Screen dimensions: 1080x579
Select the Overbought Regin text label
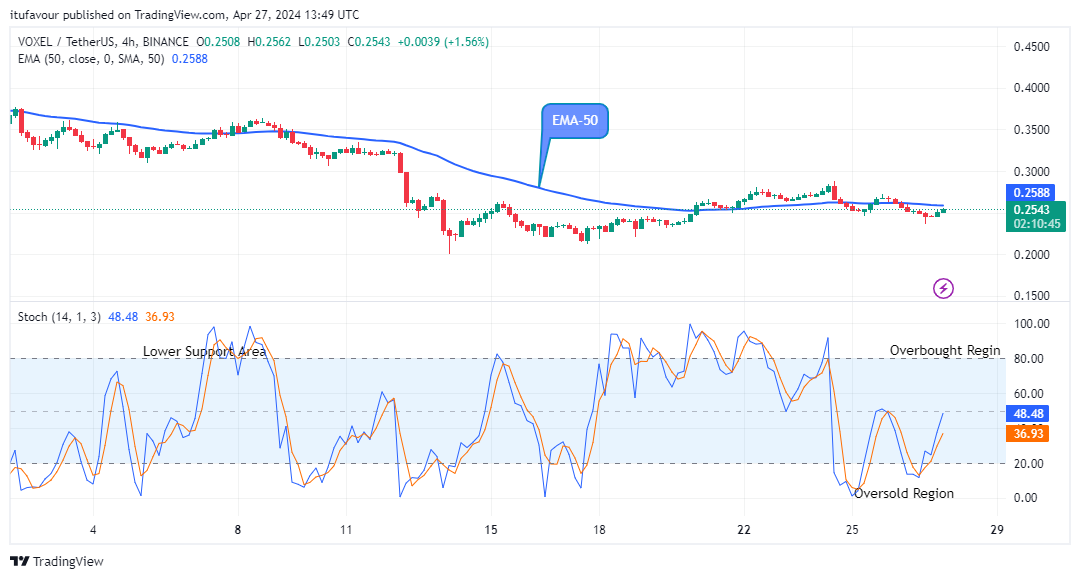(x=945, y=350)
